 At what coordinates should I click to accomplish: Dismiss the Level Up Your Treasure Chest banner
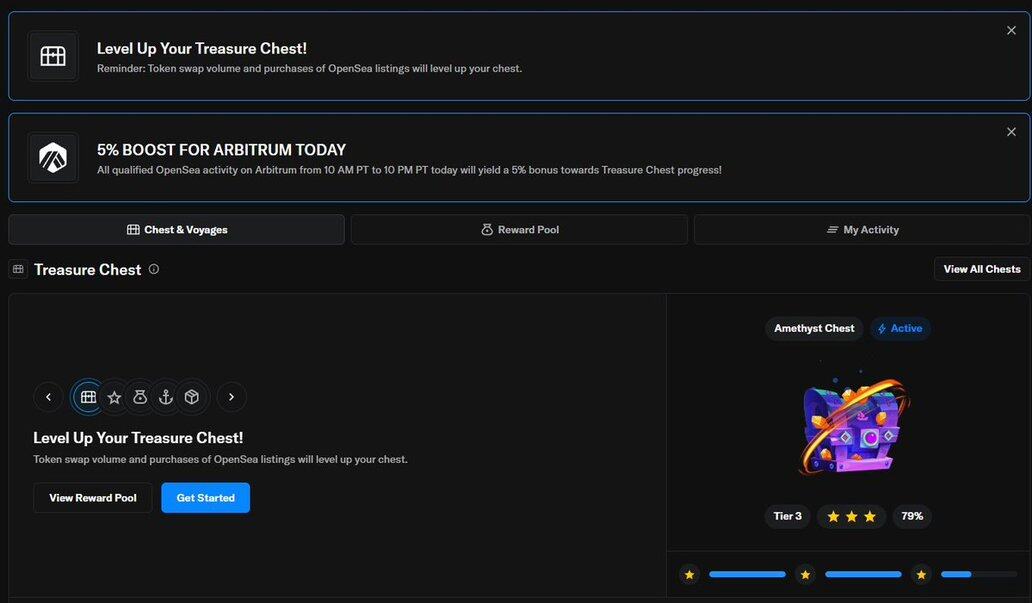click(x=1011, y=31)
